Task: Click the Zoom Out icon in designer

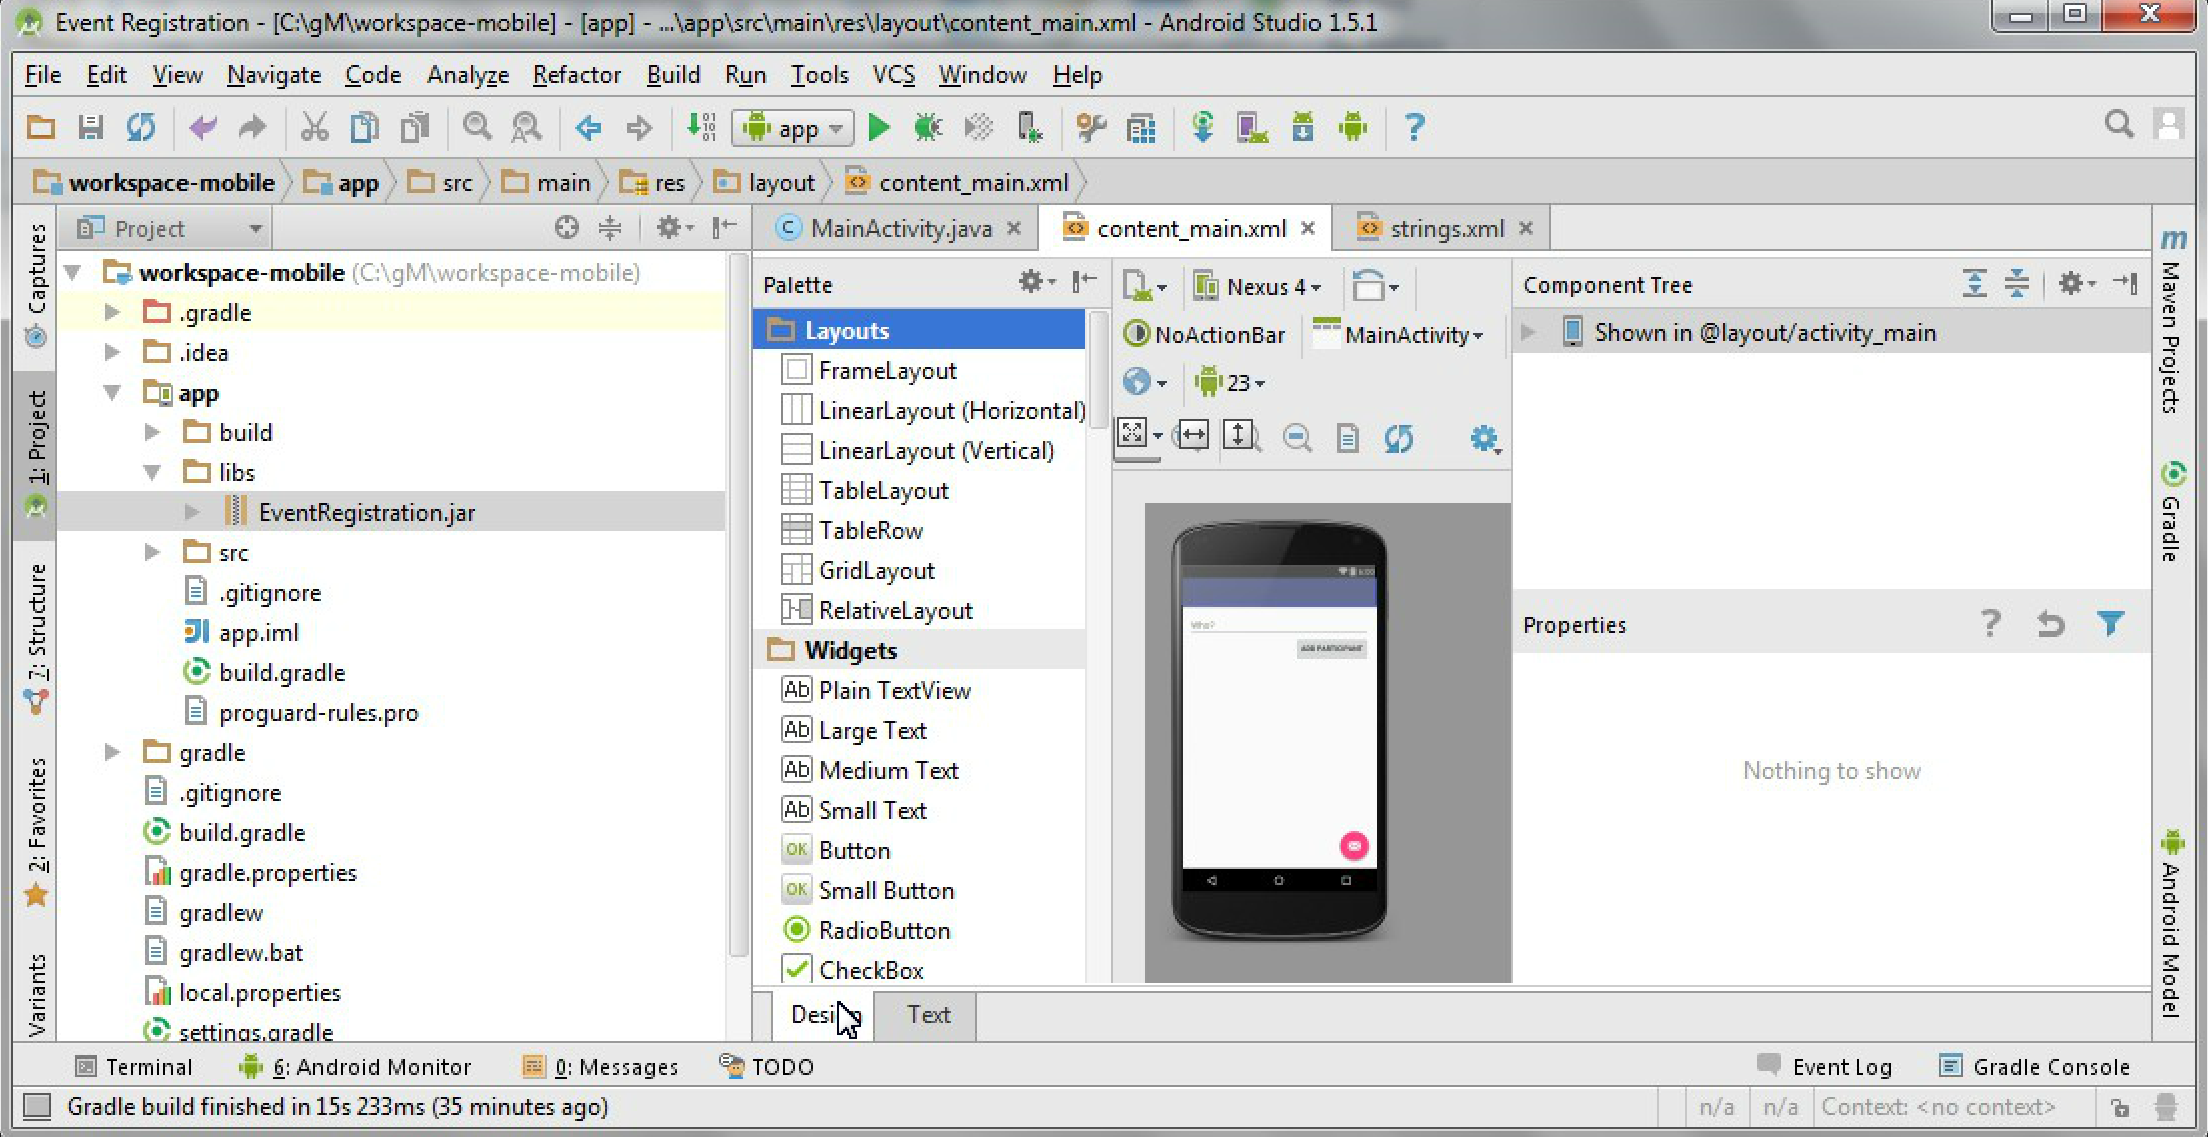Action: (1297, 437)
